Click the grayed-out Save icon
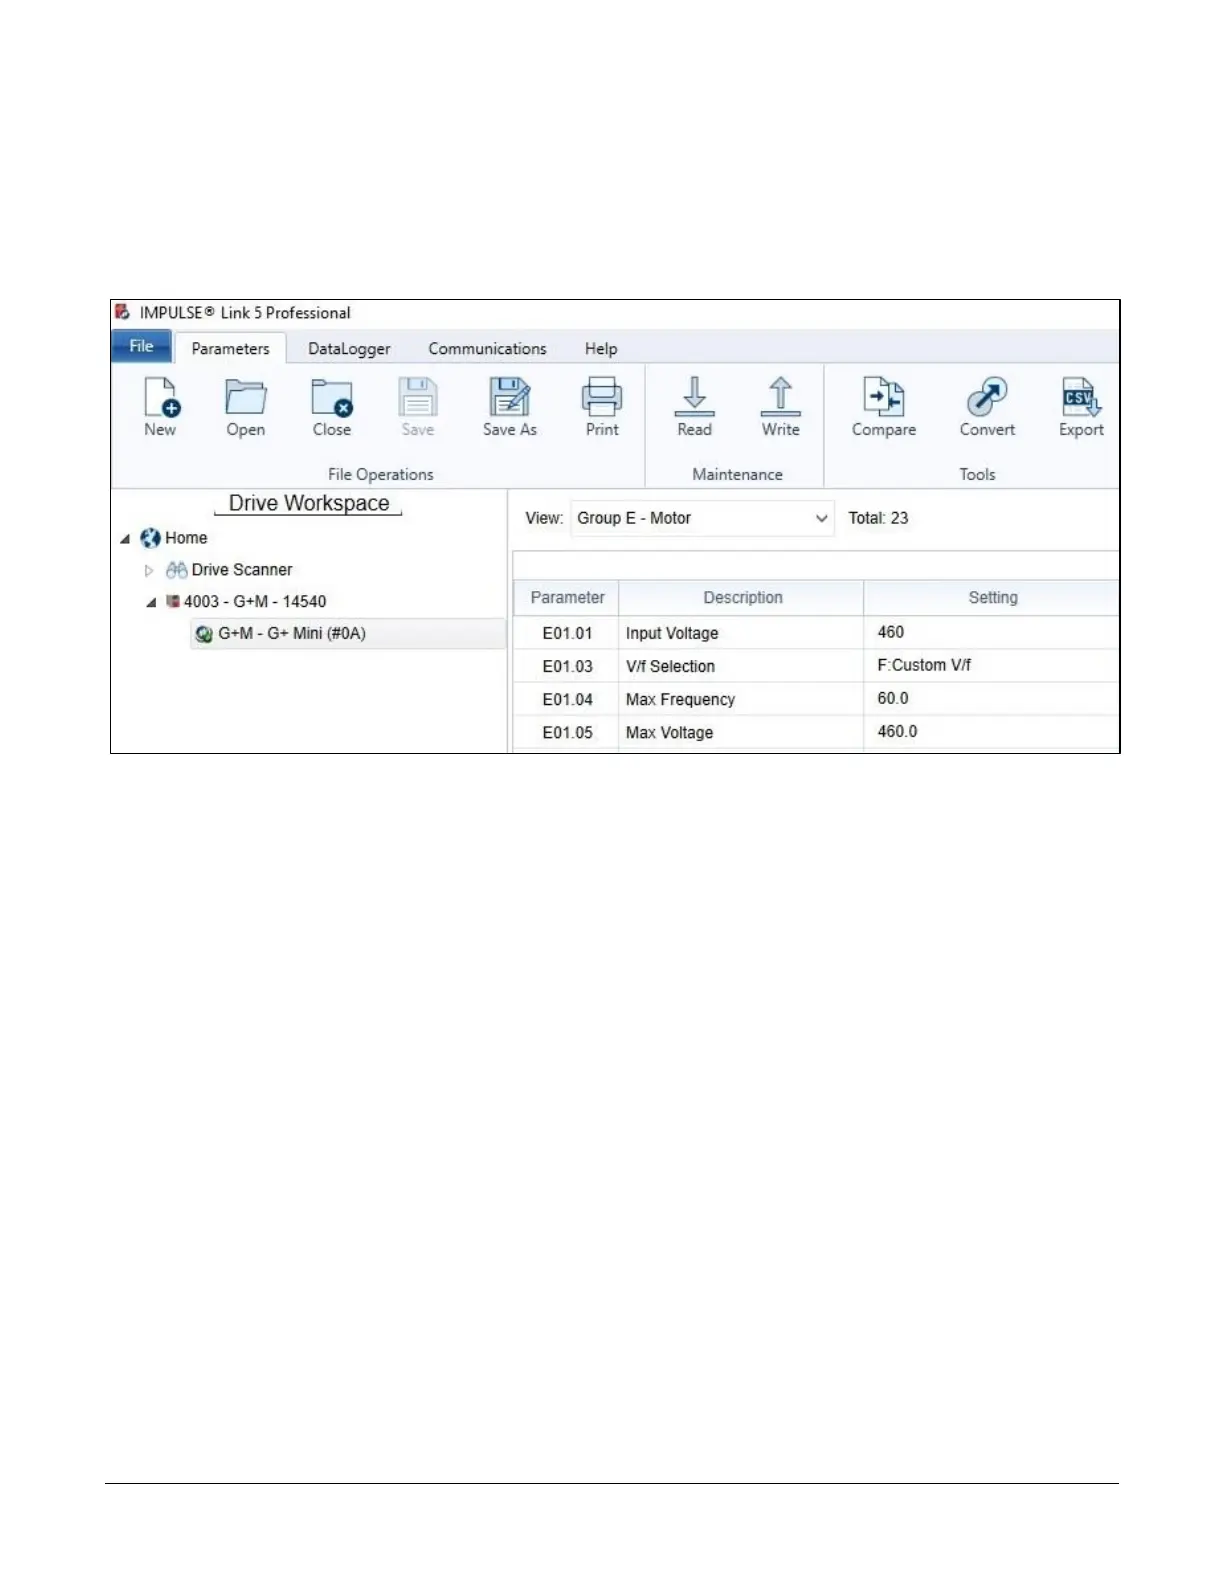The width and height of the screenshot is (1224, 1584). pyautogui.click(x=418, y=397)
